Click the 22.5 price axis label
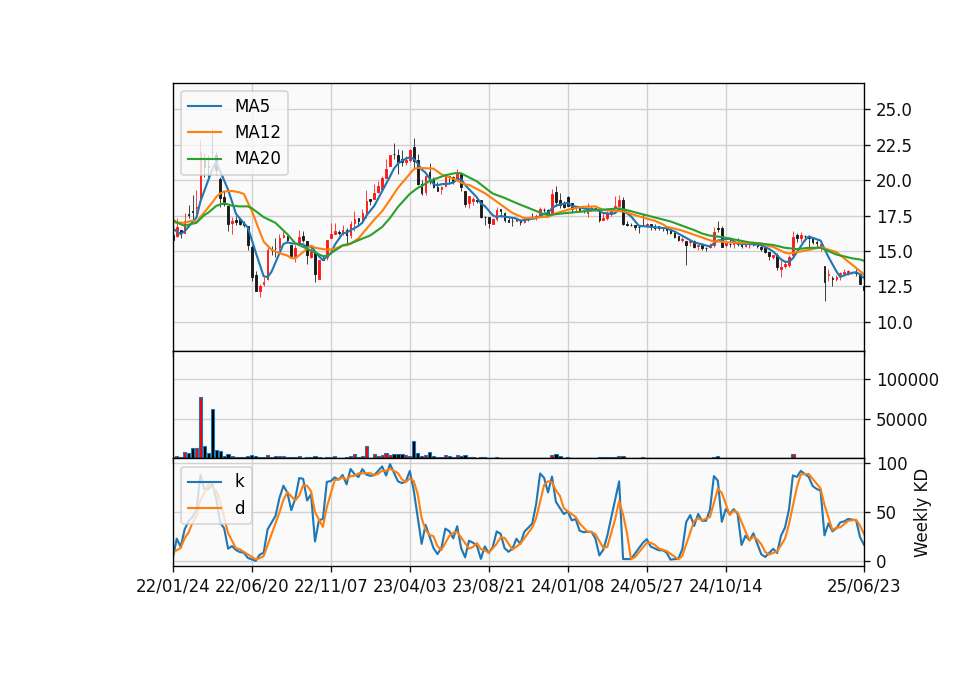The width and height of the screenshot is (960, 690). click(x=894, y=146)
